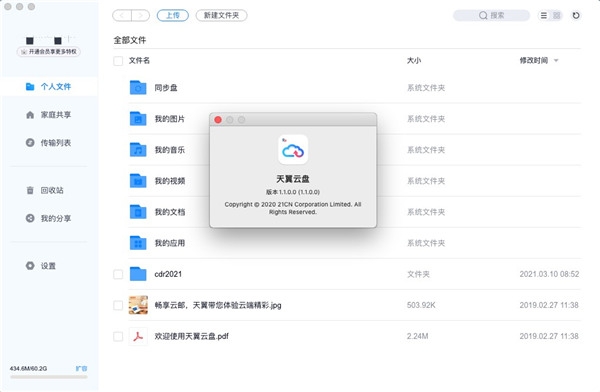Click the 家庭共享 house icon

pos(30,114)
